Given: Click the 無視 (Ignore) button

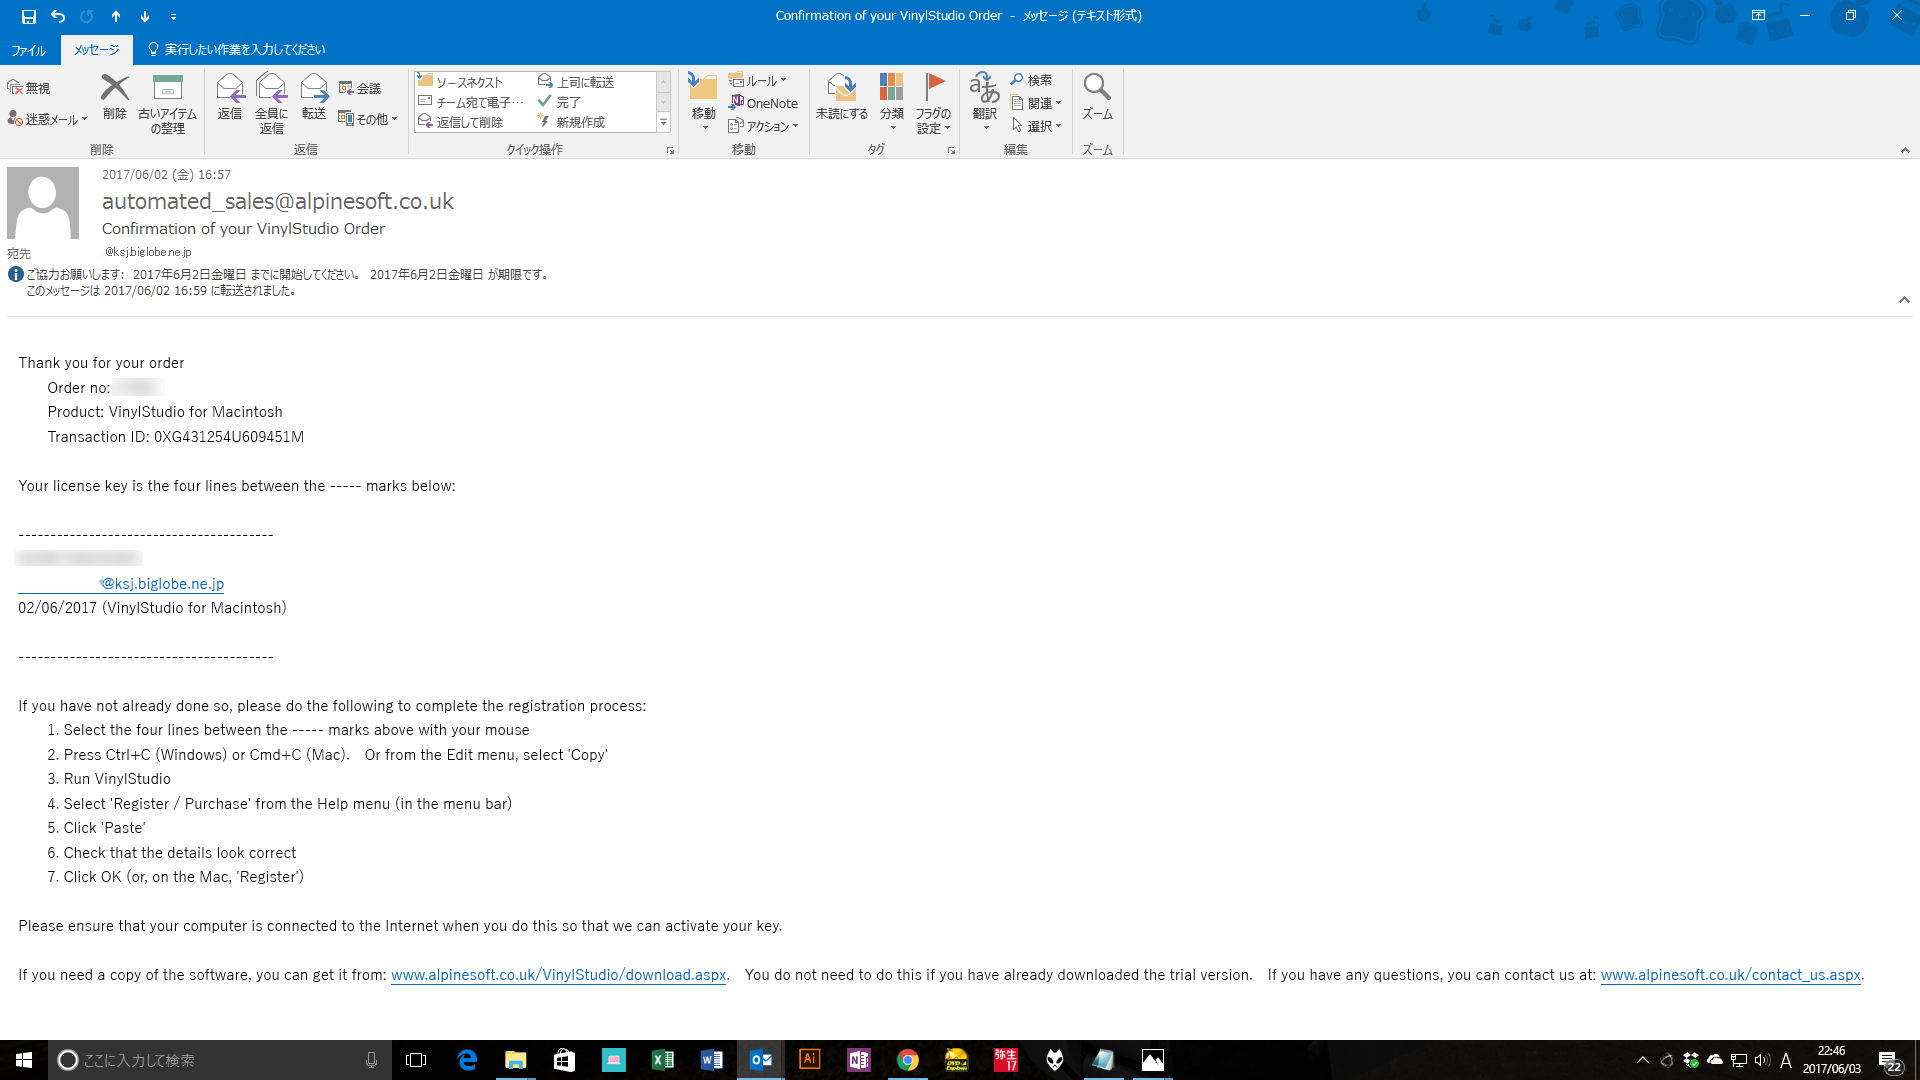Looking at the screenshot, I should point(29,88).
